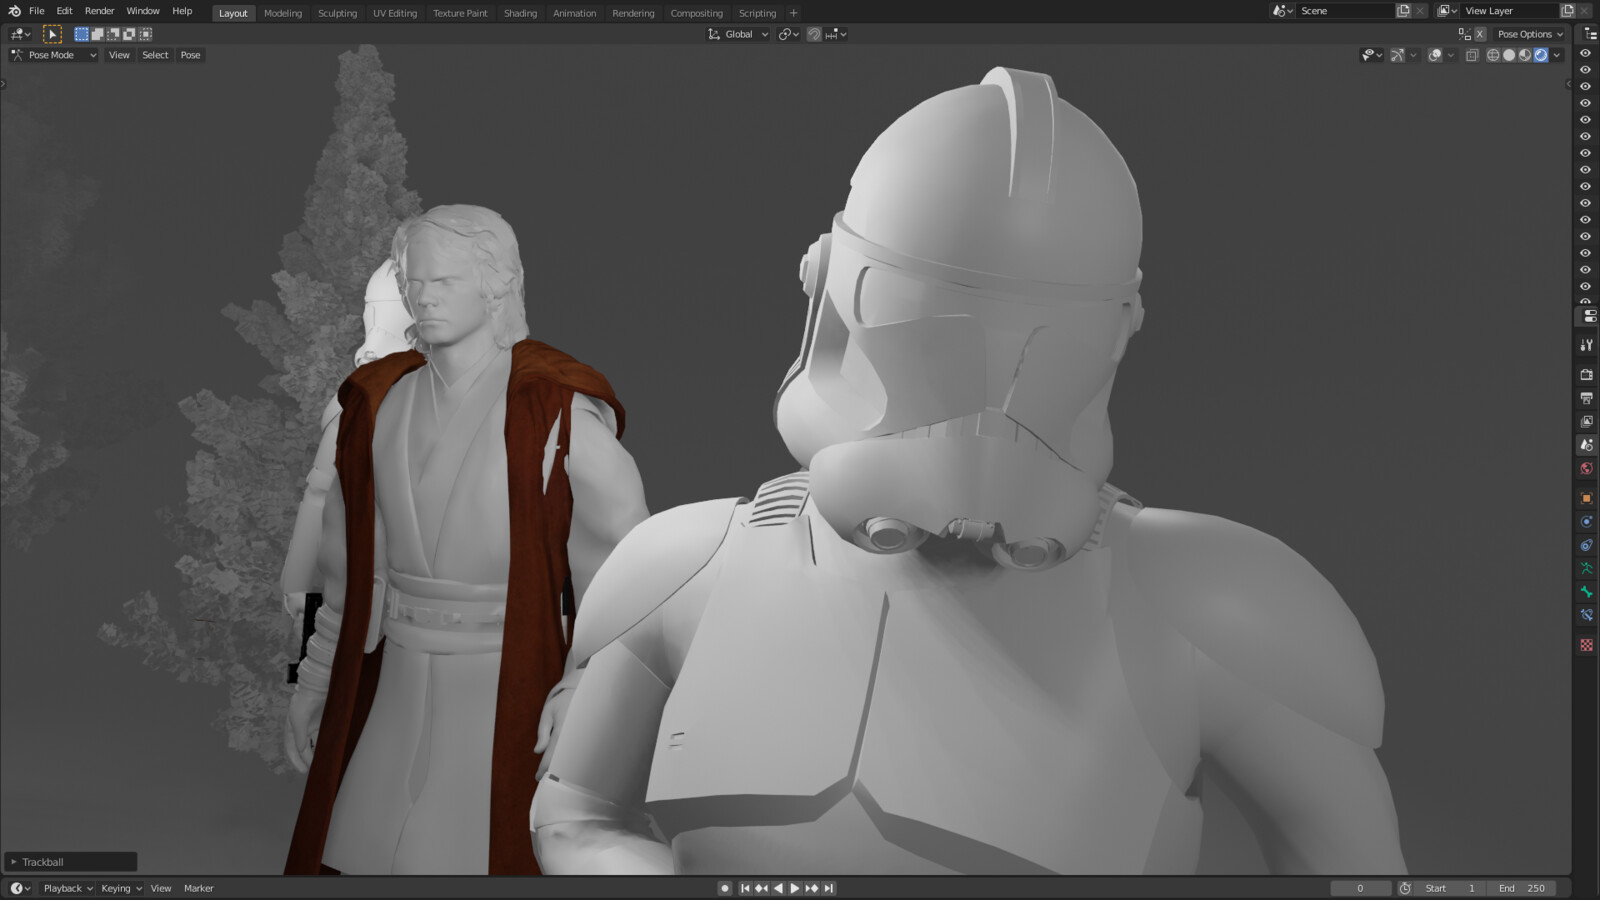The height and width of the screenshot is (900, 1600).
Task: Open the Object Constraint properties tab
Action: [x=1586, y=545]
